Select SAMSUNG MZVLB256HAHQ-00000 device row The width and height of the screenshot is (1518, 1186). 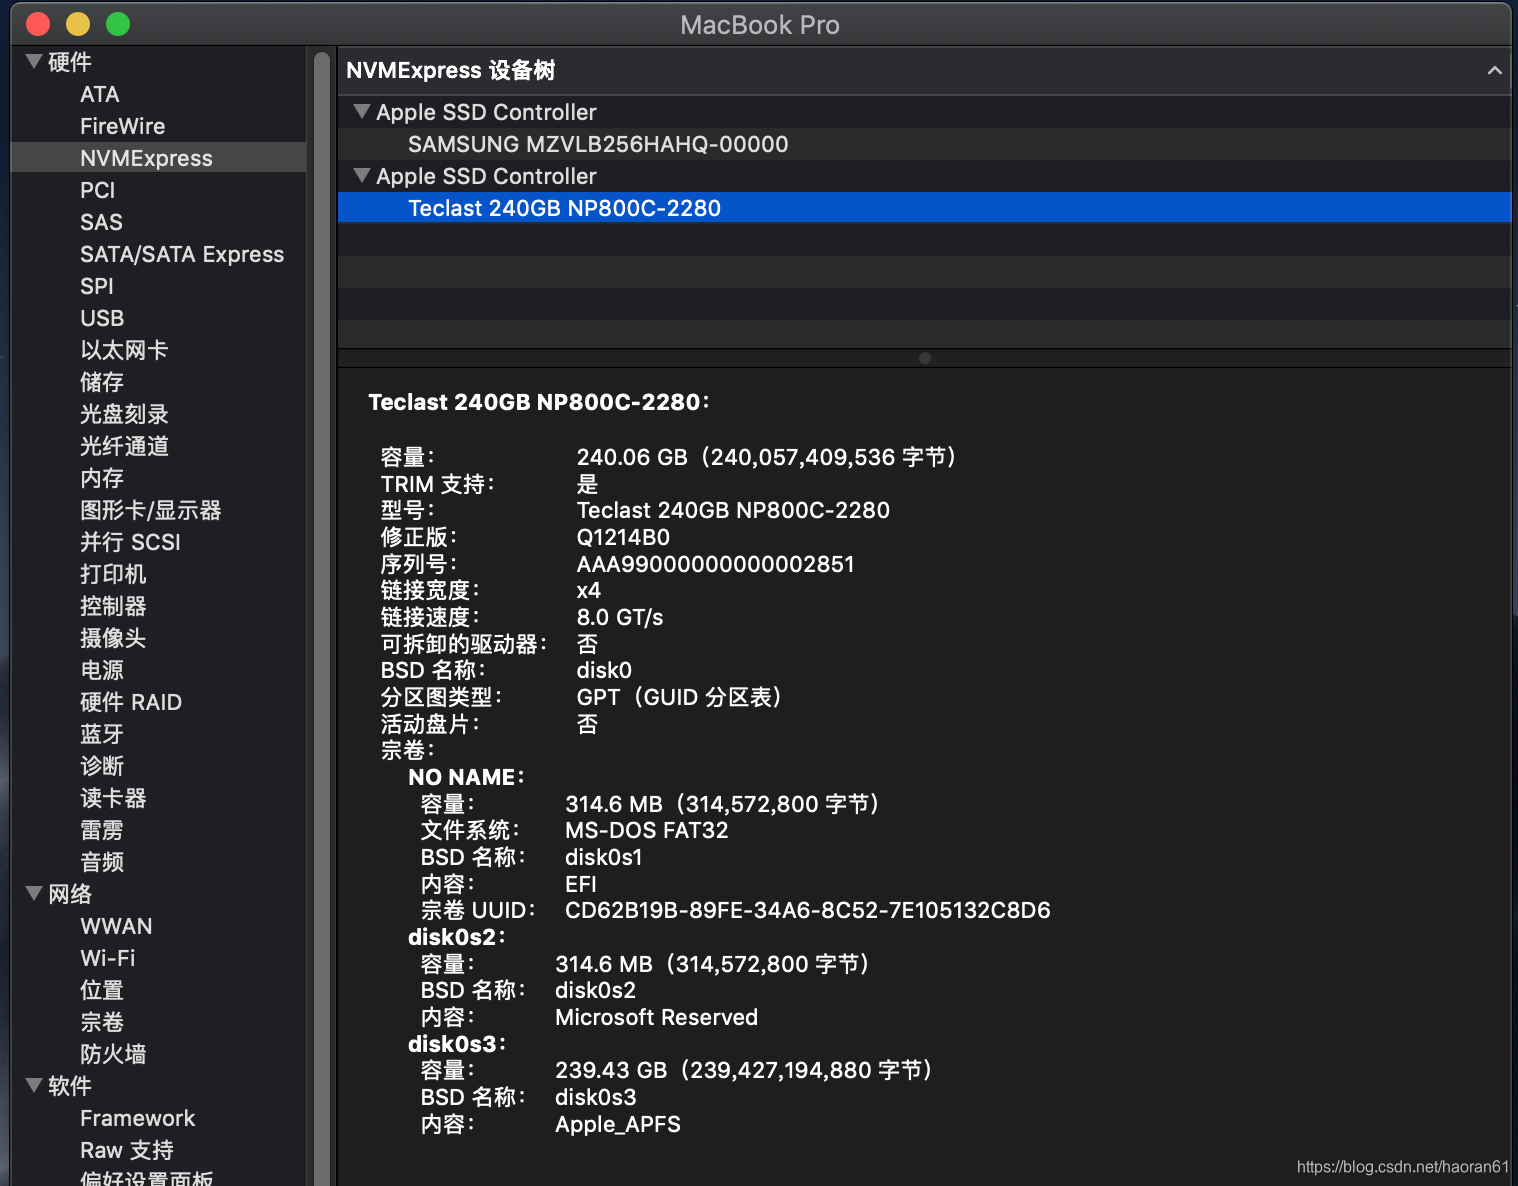click(x=924, y=144)
